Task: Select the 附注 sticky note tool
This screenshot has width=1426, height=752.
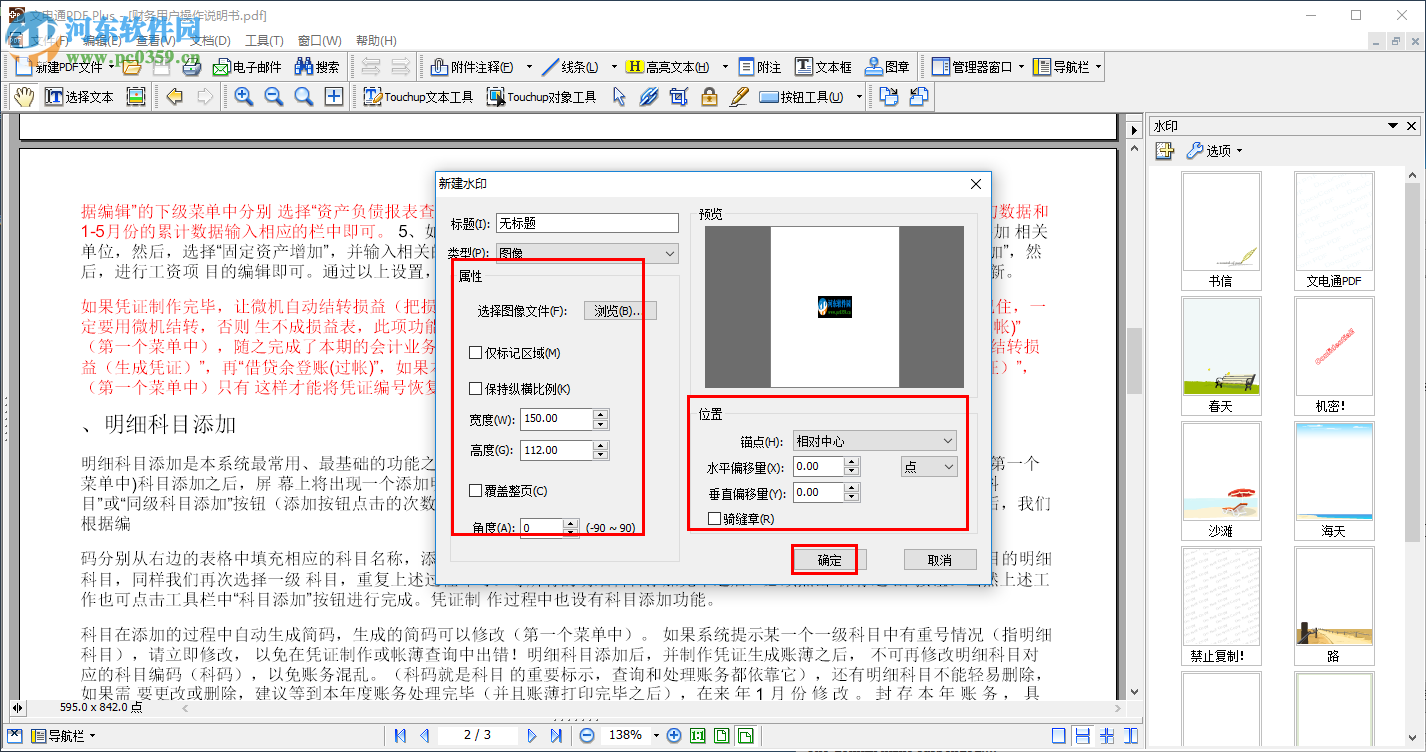Action: 761,67
